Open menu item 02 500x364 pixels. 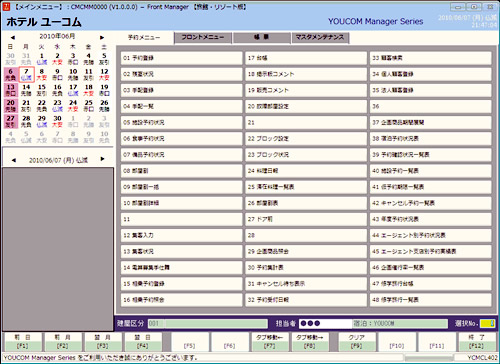(x=181, y=74)
